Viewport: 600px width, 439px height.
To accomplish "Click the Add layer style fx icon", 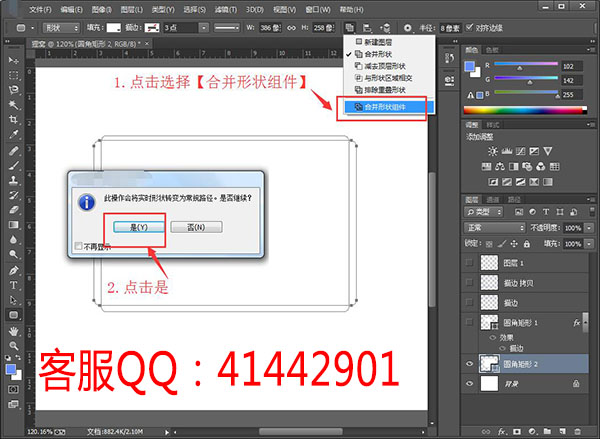I will coord(502,432).
